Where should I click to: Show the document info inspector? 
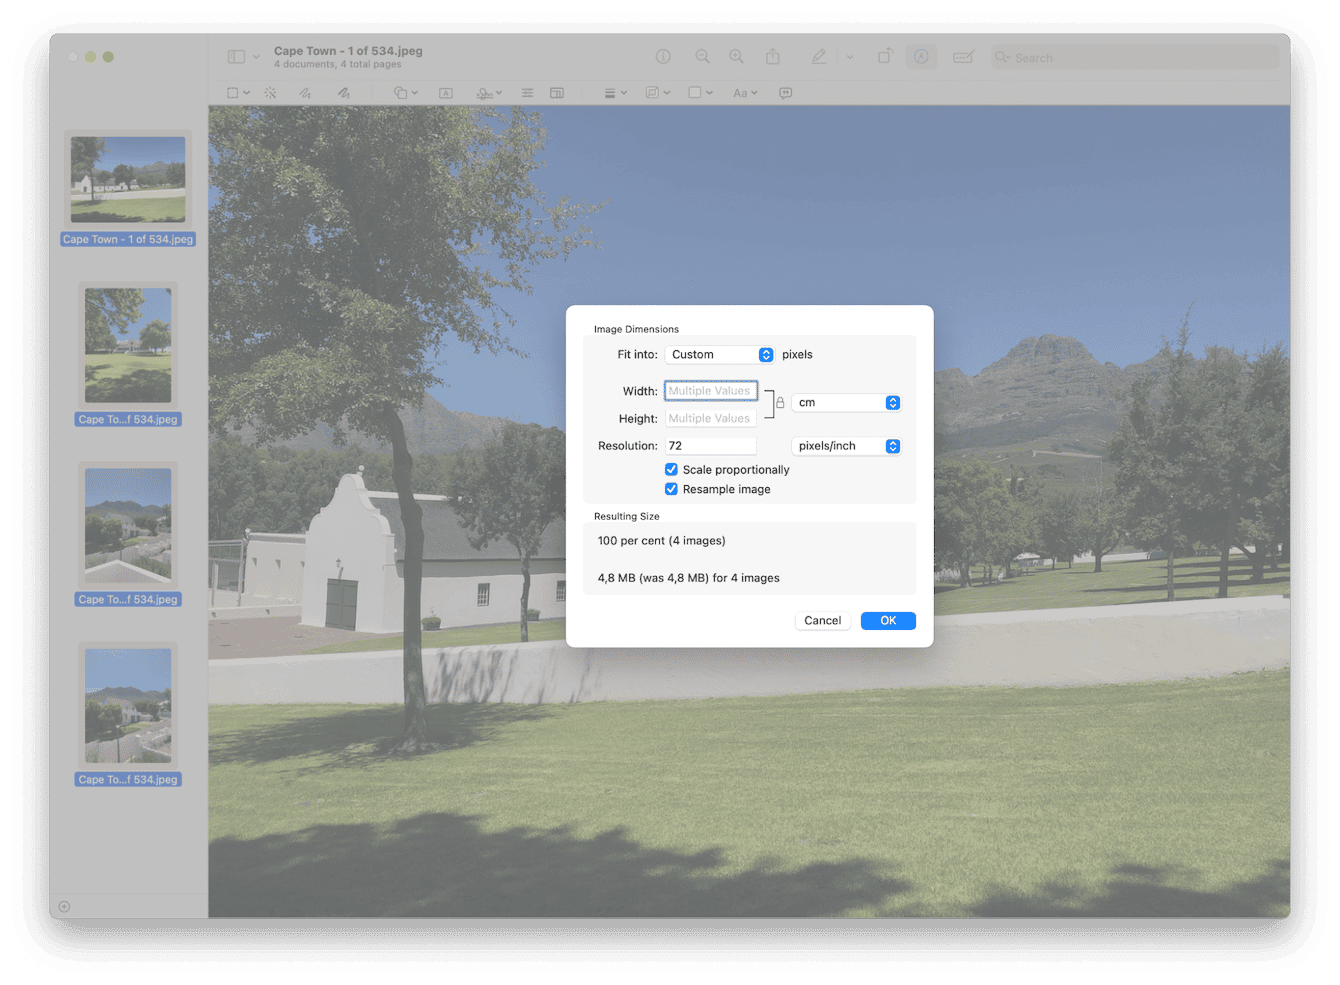pyautogui.click(x=663, y=57)
